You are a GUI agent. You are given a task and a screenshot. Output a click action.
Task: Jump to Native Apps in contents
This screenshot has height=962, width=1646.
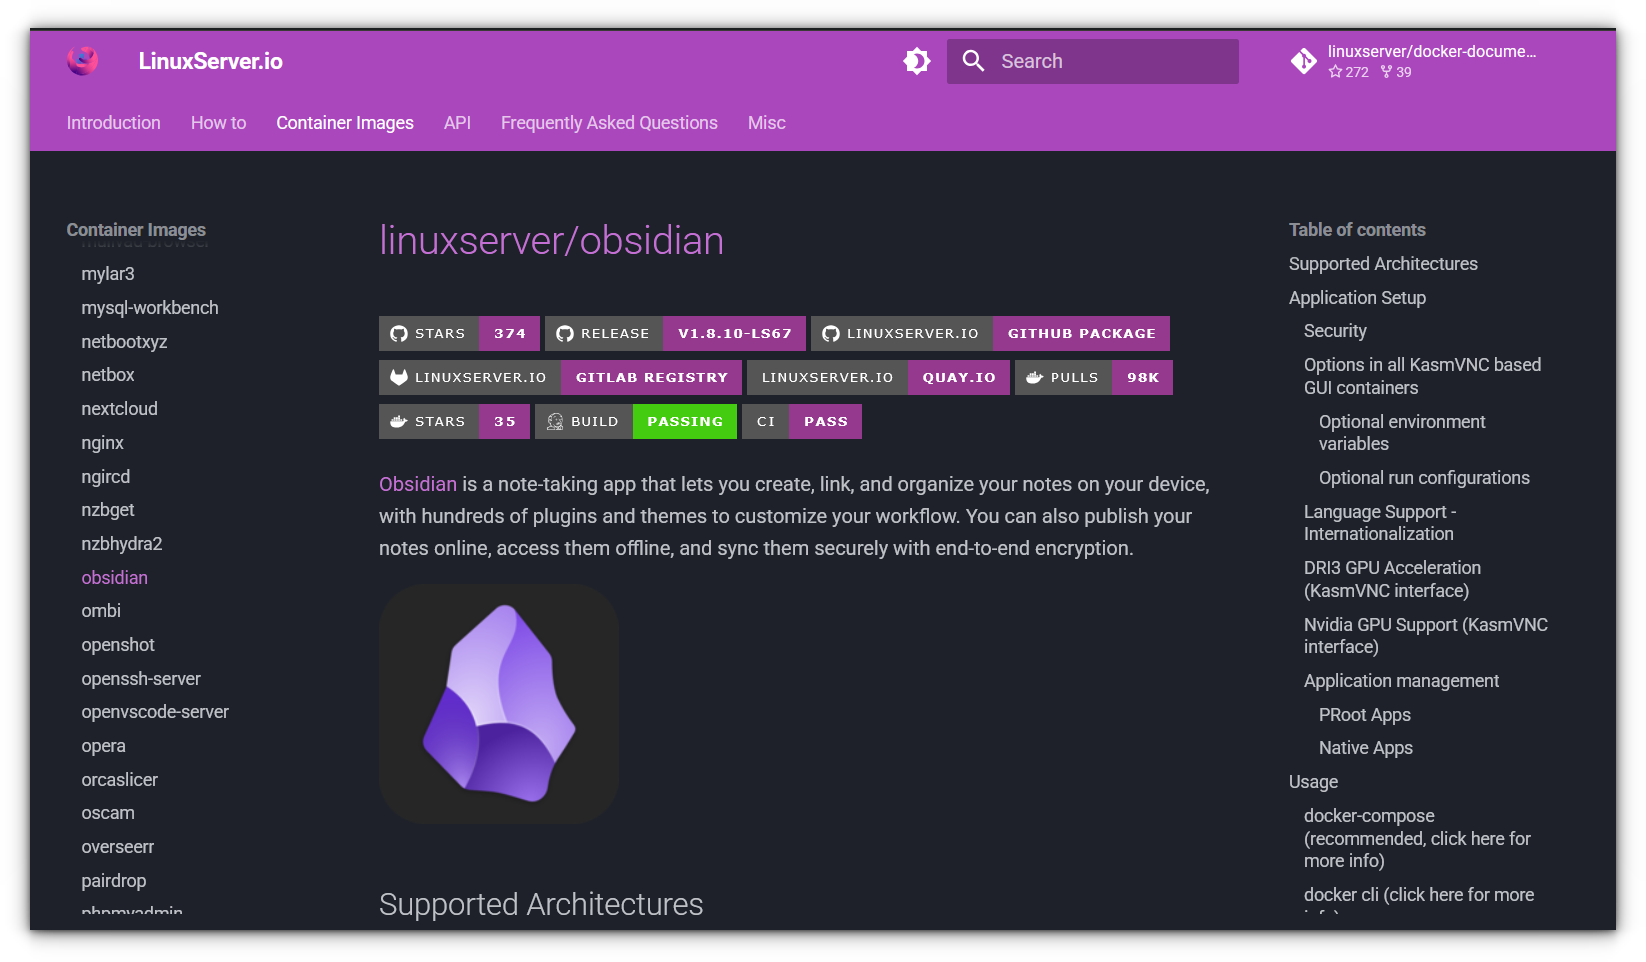1366,748
